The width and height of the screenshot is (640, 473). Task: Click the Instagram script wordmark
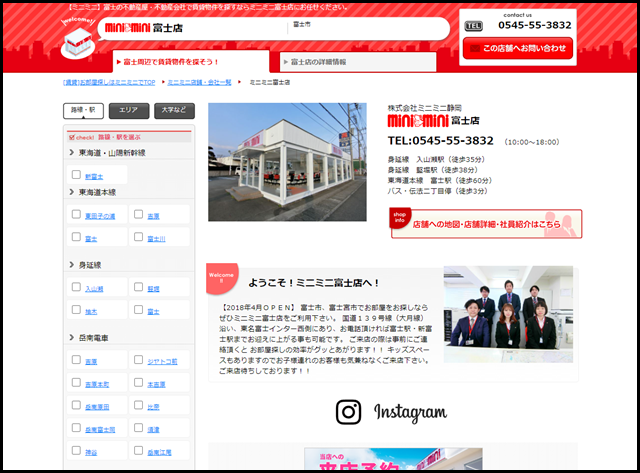(410, 413)
